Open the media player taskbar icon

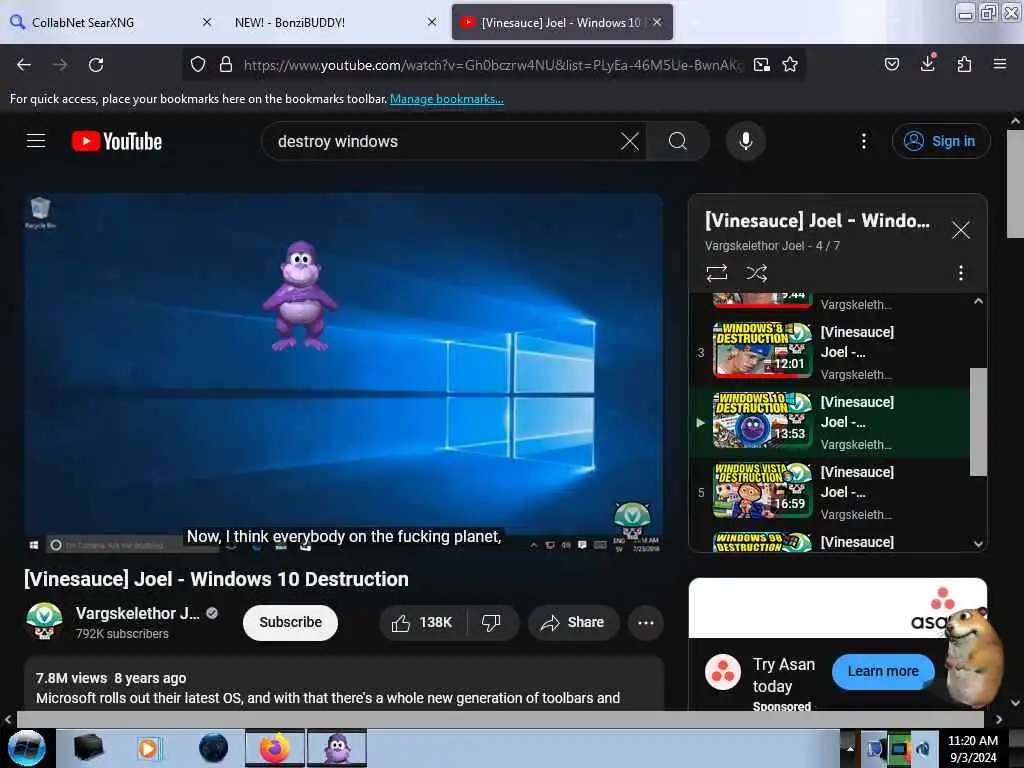(x=149, y=748)
